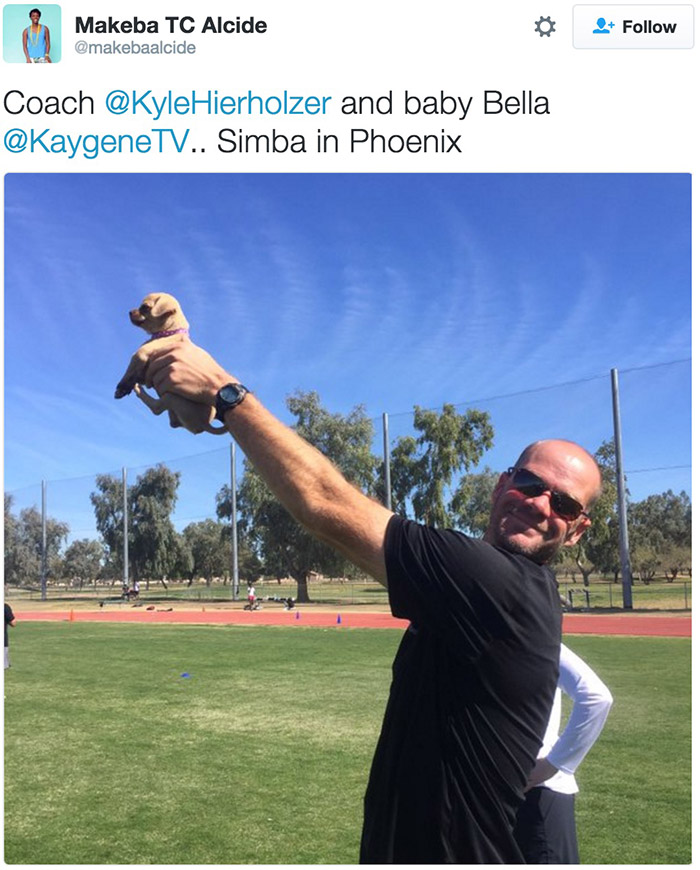Follow Makeba TC Alcide
Image resolution: width=700 pixels, height=870 pixels.
pyautogui.click(x=633, y=27)
